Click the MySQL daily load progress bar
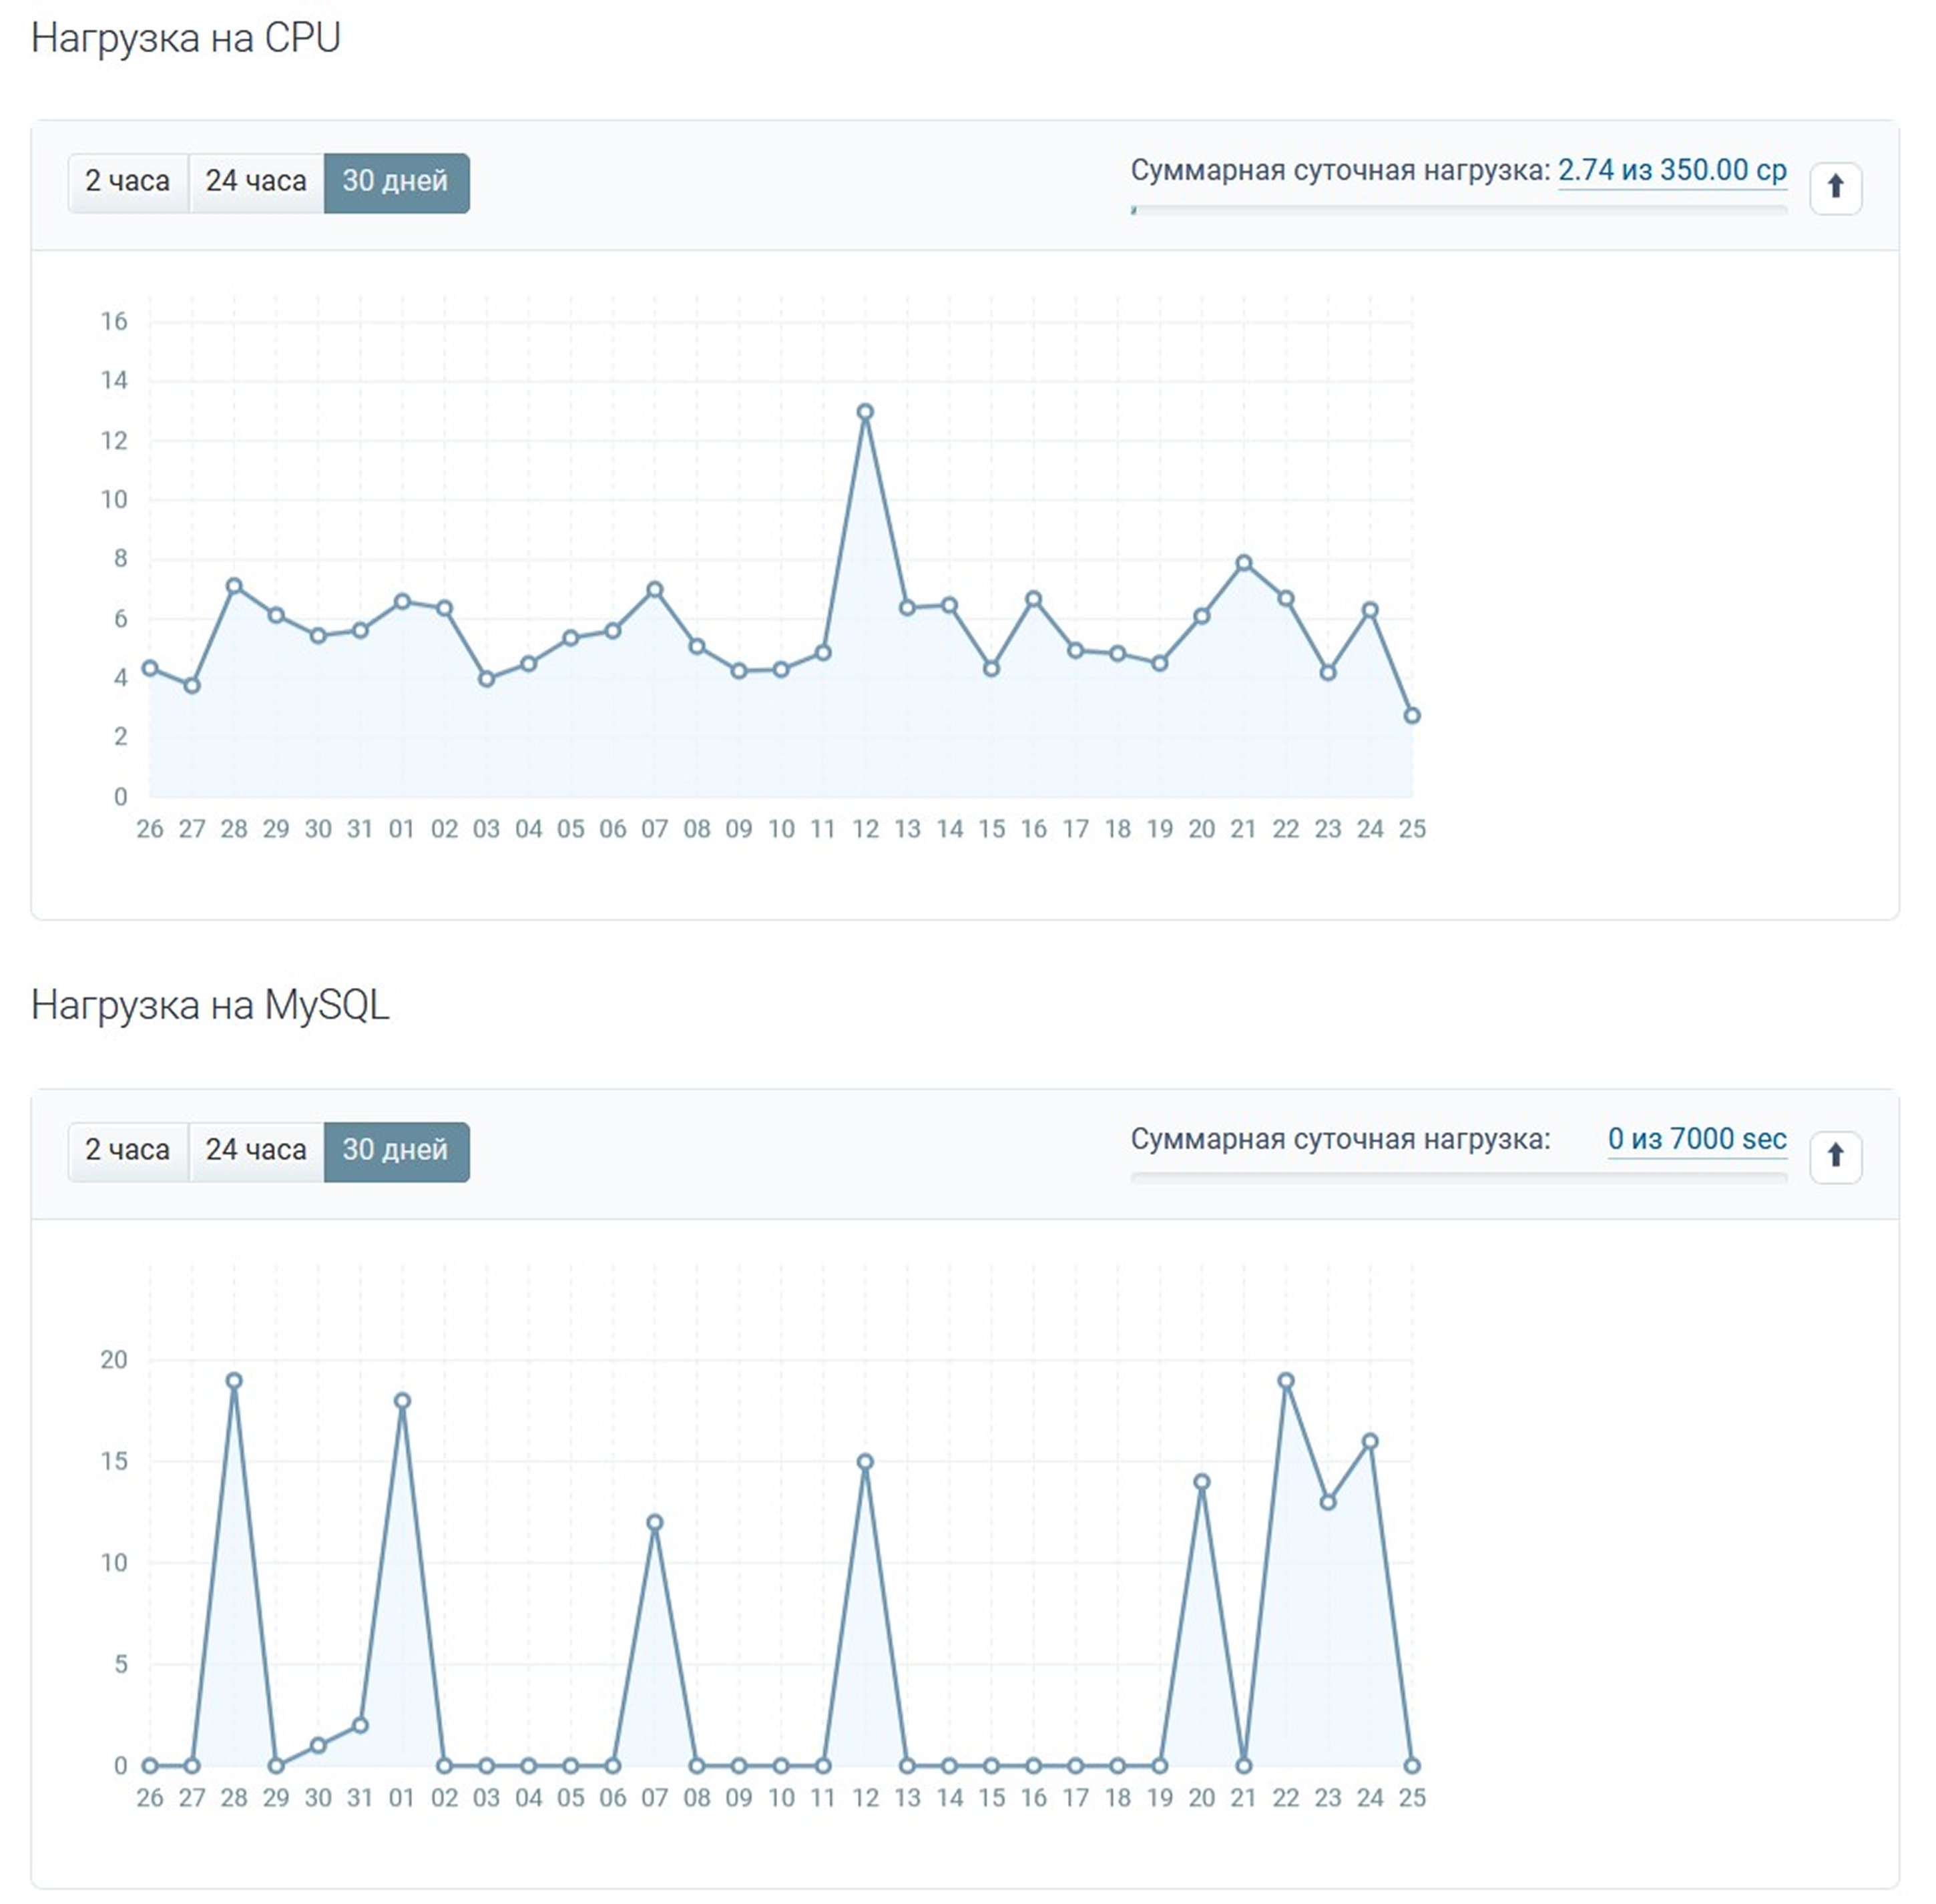This screenshot has width=1936, height=1904. (1458, 1179)
